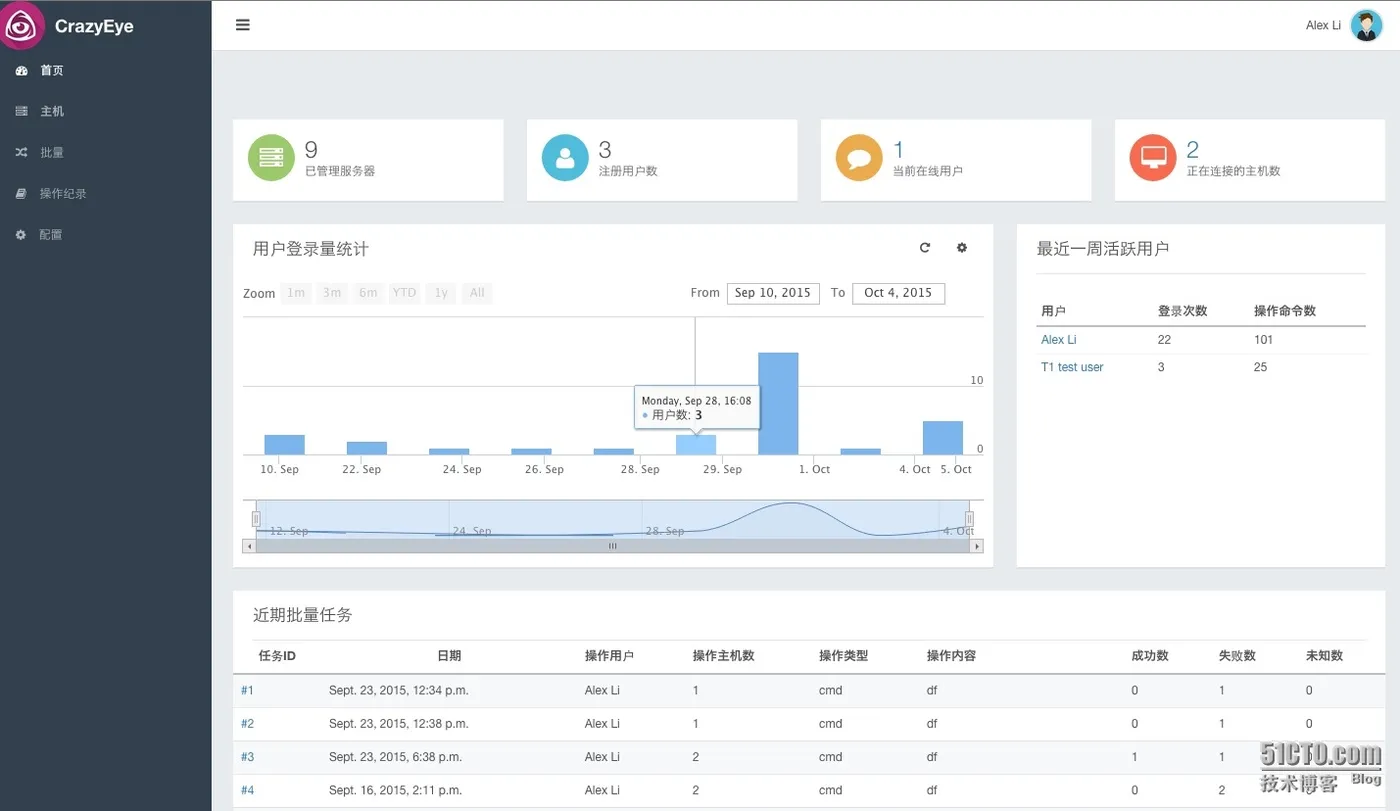Open batch task #3 link

pyautogui.click(x=247, y=757)
